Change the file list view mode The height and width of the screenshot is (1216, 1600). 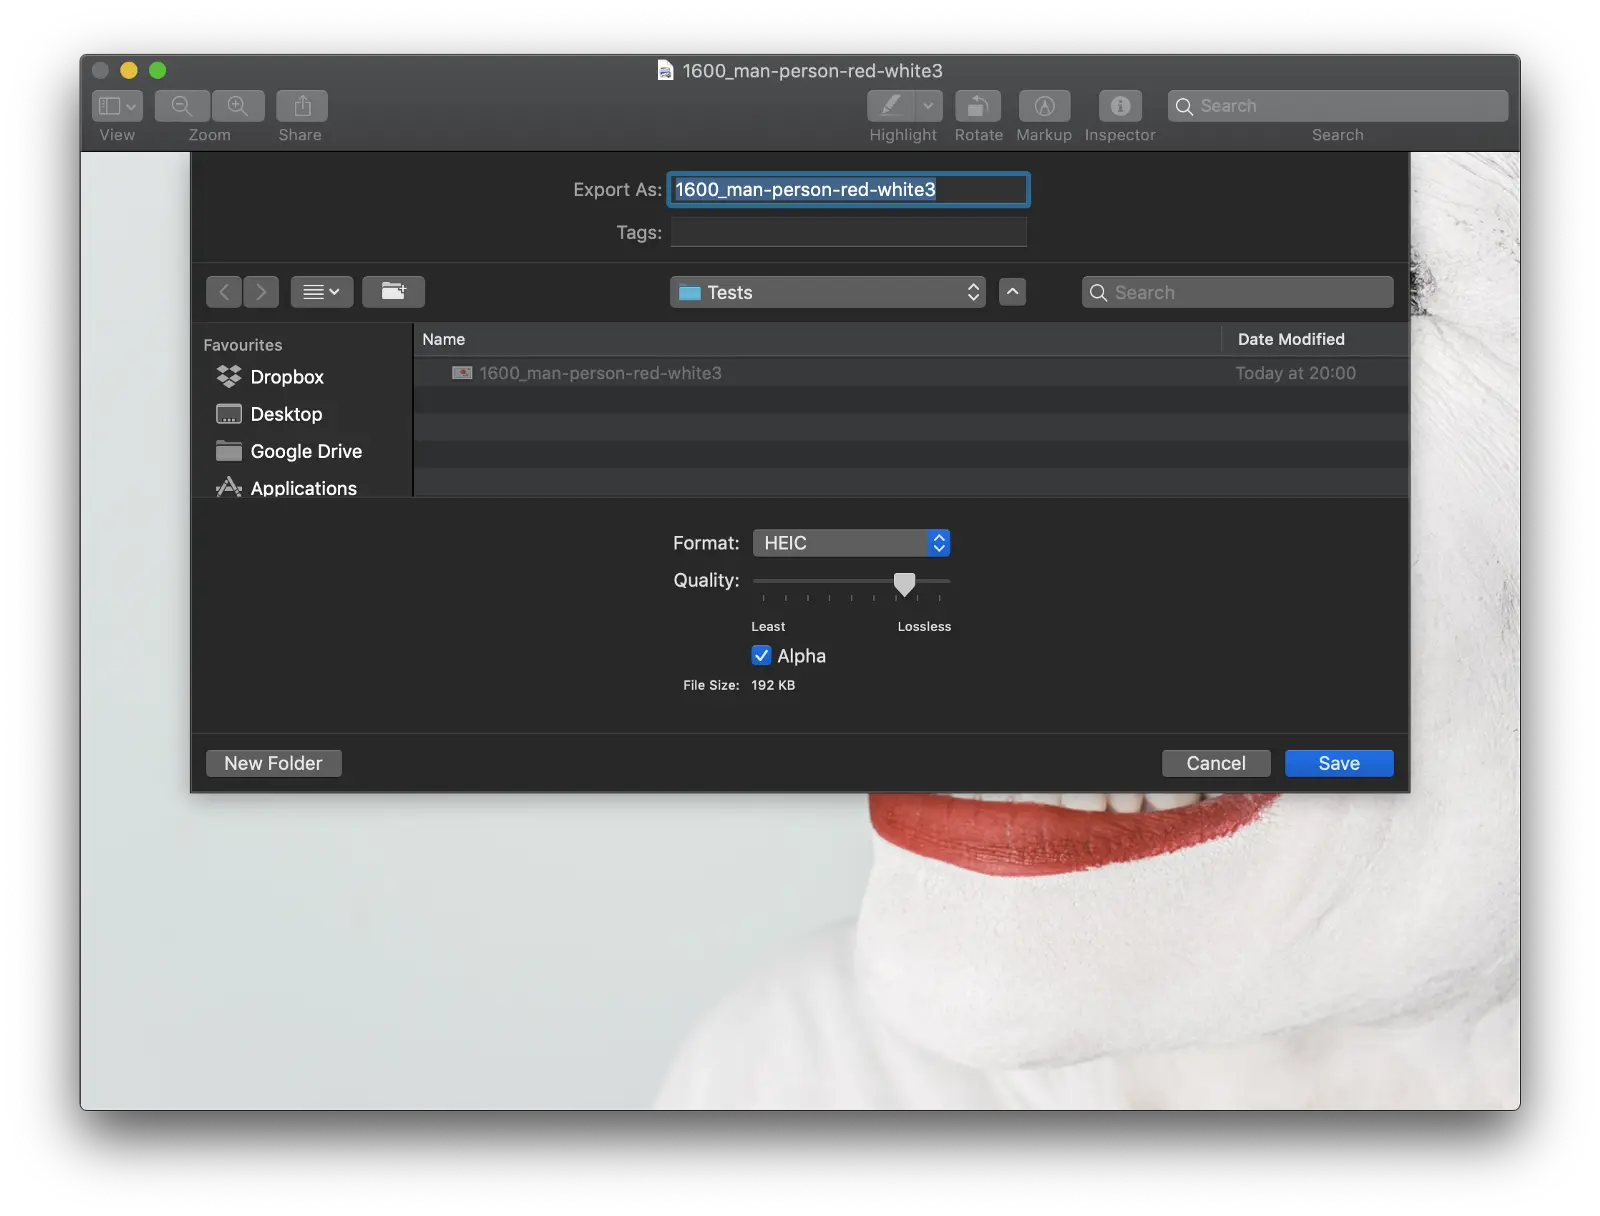click(x=322, y=292)
